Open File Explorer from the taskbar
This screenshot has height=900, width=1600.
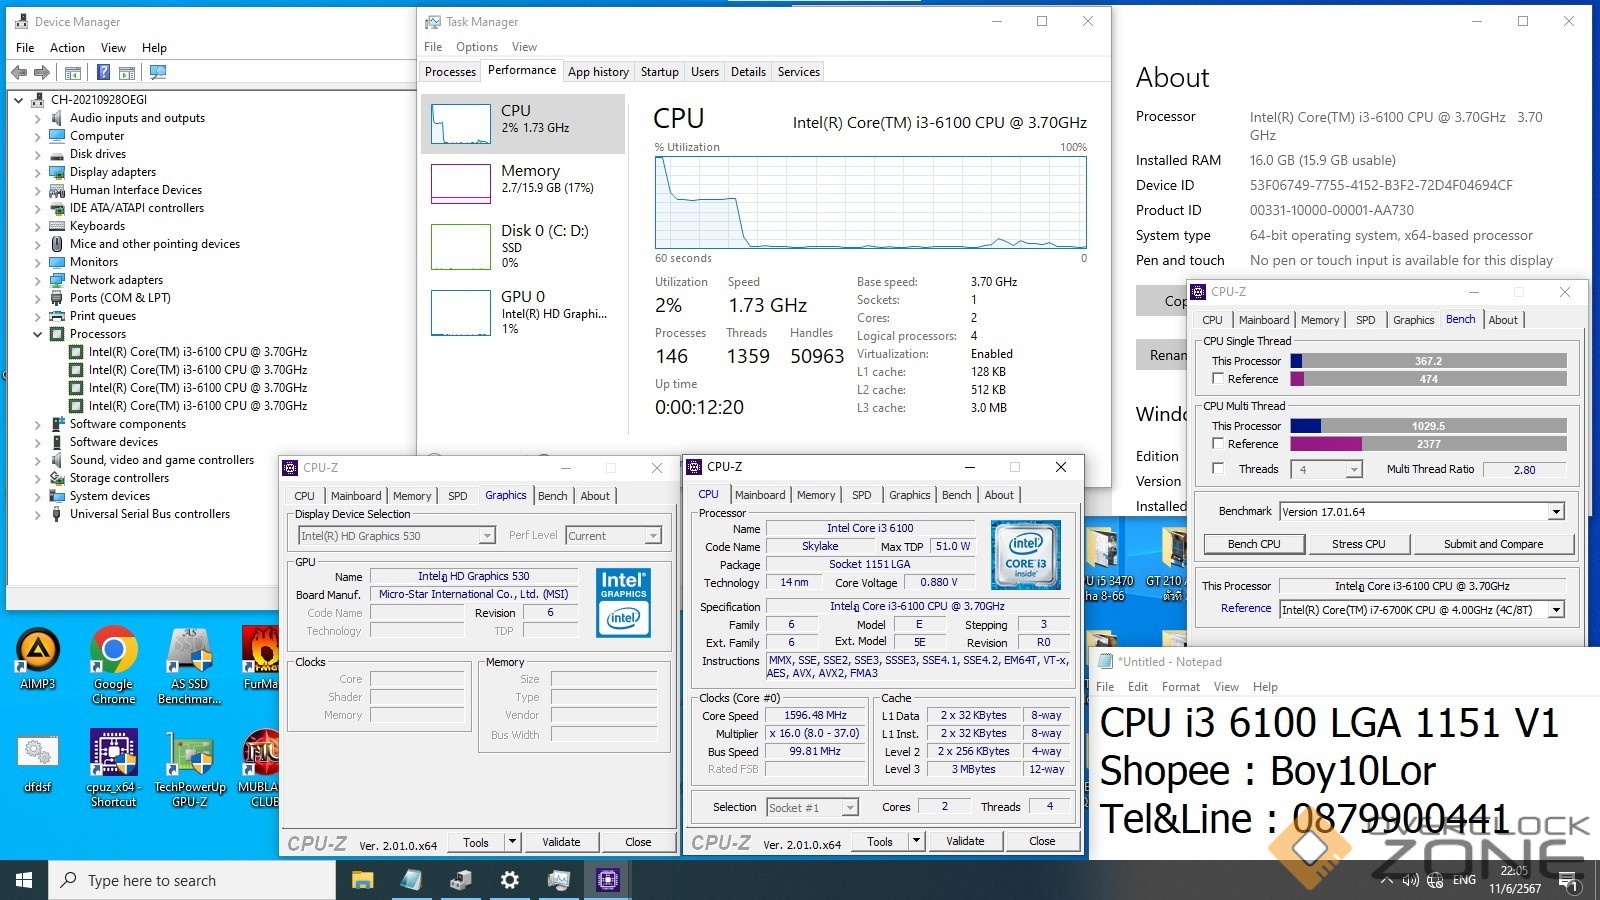tap(362, 880)
